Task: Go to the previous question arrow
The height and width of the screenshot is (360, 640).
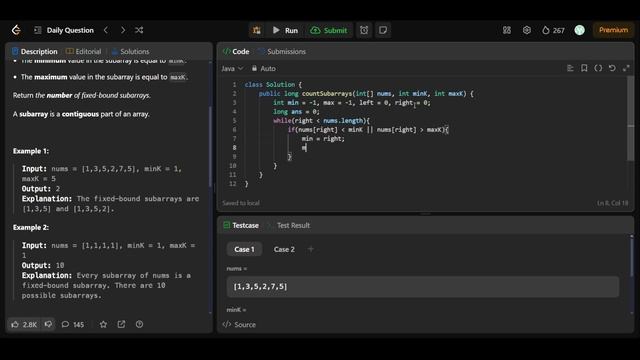Action: click(x=106, y=30)
